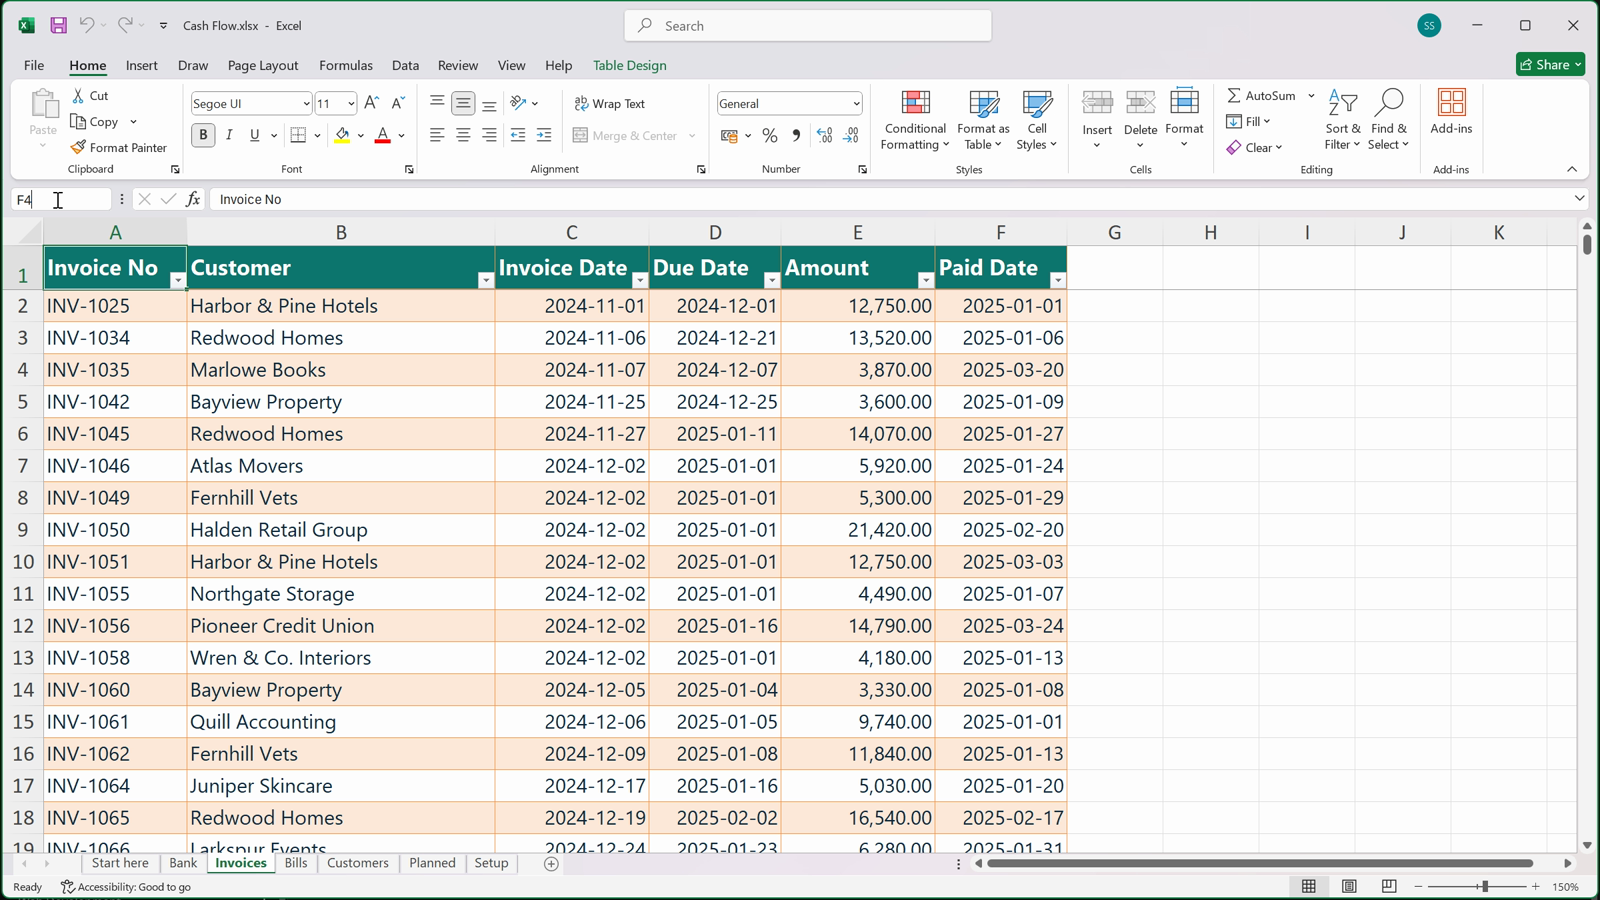Click Increase Font Size icon

click(x=371, y=103)
